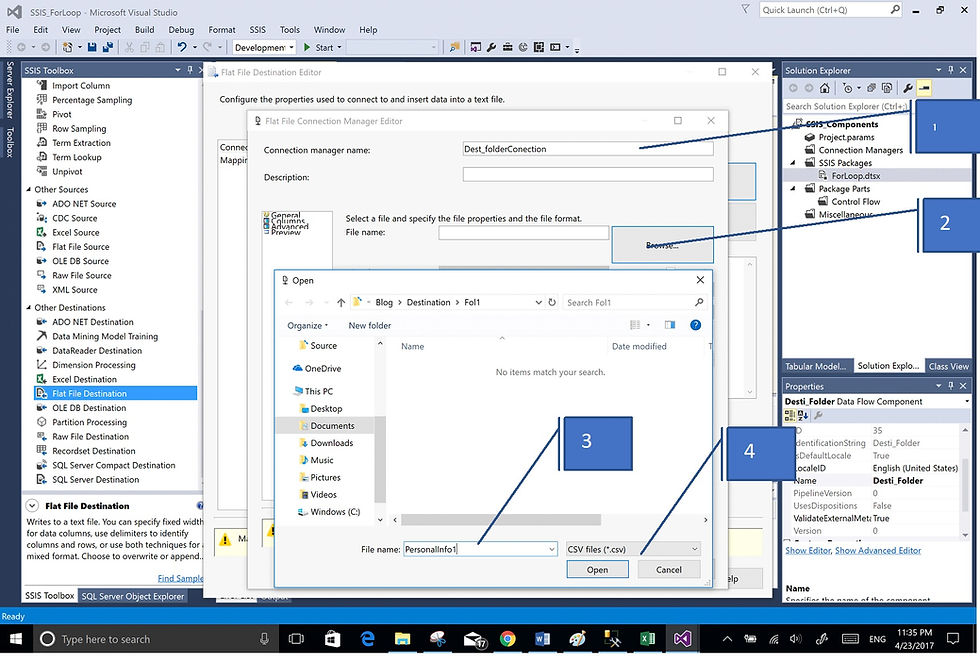Click the Up arrow in the Open dialog
This screenshot has height=659, width=980.
pyautogui.click(x=341, y=303)
